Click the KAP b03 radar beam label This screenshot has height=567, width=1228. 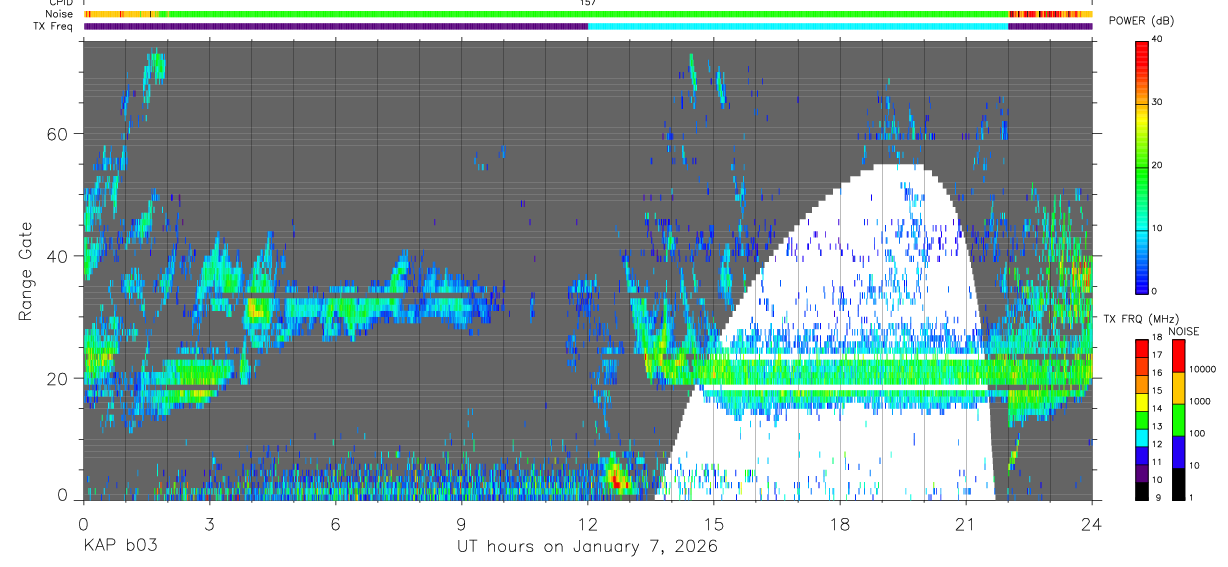point(119,546)
